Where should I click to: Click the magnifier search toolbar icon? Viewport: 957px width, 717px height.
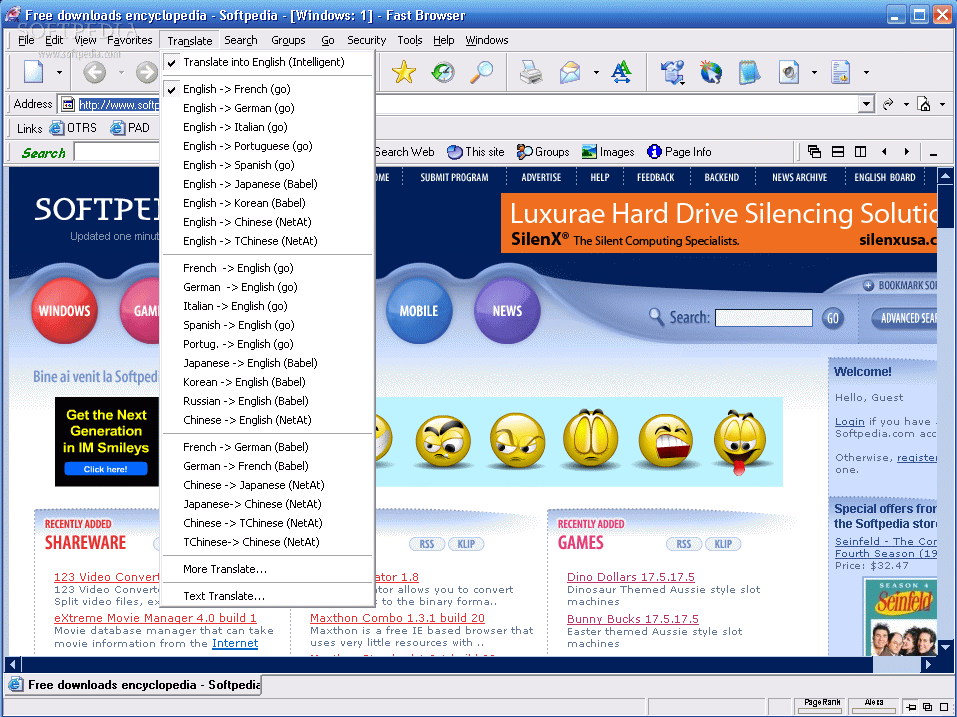481,72
